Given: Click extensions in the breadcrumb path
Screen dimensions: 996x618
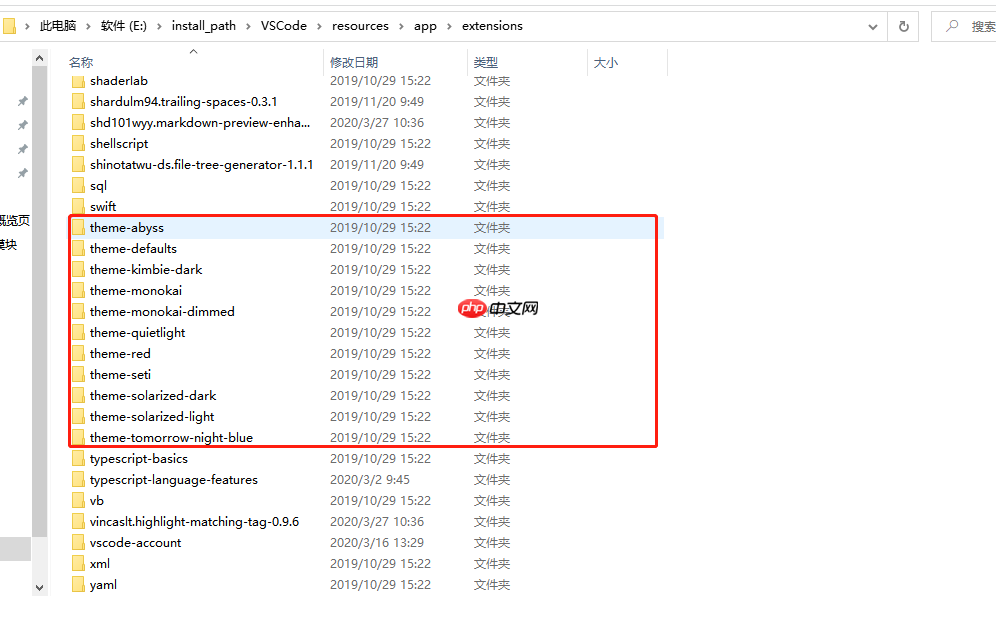Looking at the screenshot, I should click(492, 26).
